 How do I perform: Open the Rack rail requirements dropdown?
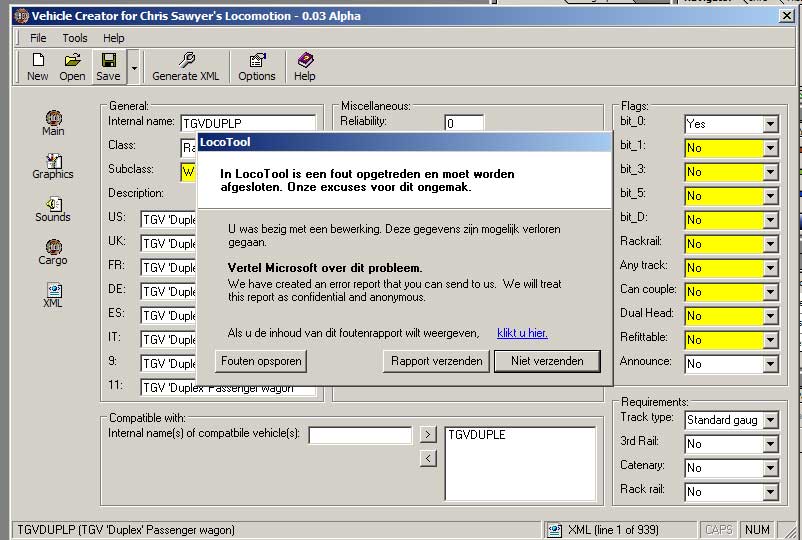click(770, 492)
